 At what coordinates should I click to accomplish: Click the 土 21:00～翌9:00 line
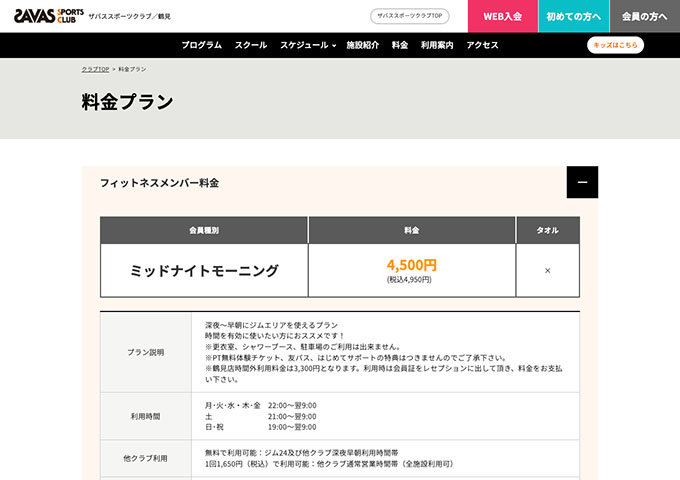[261, 416]
